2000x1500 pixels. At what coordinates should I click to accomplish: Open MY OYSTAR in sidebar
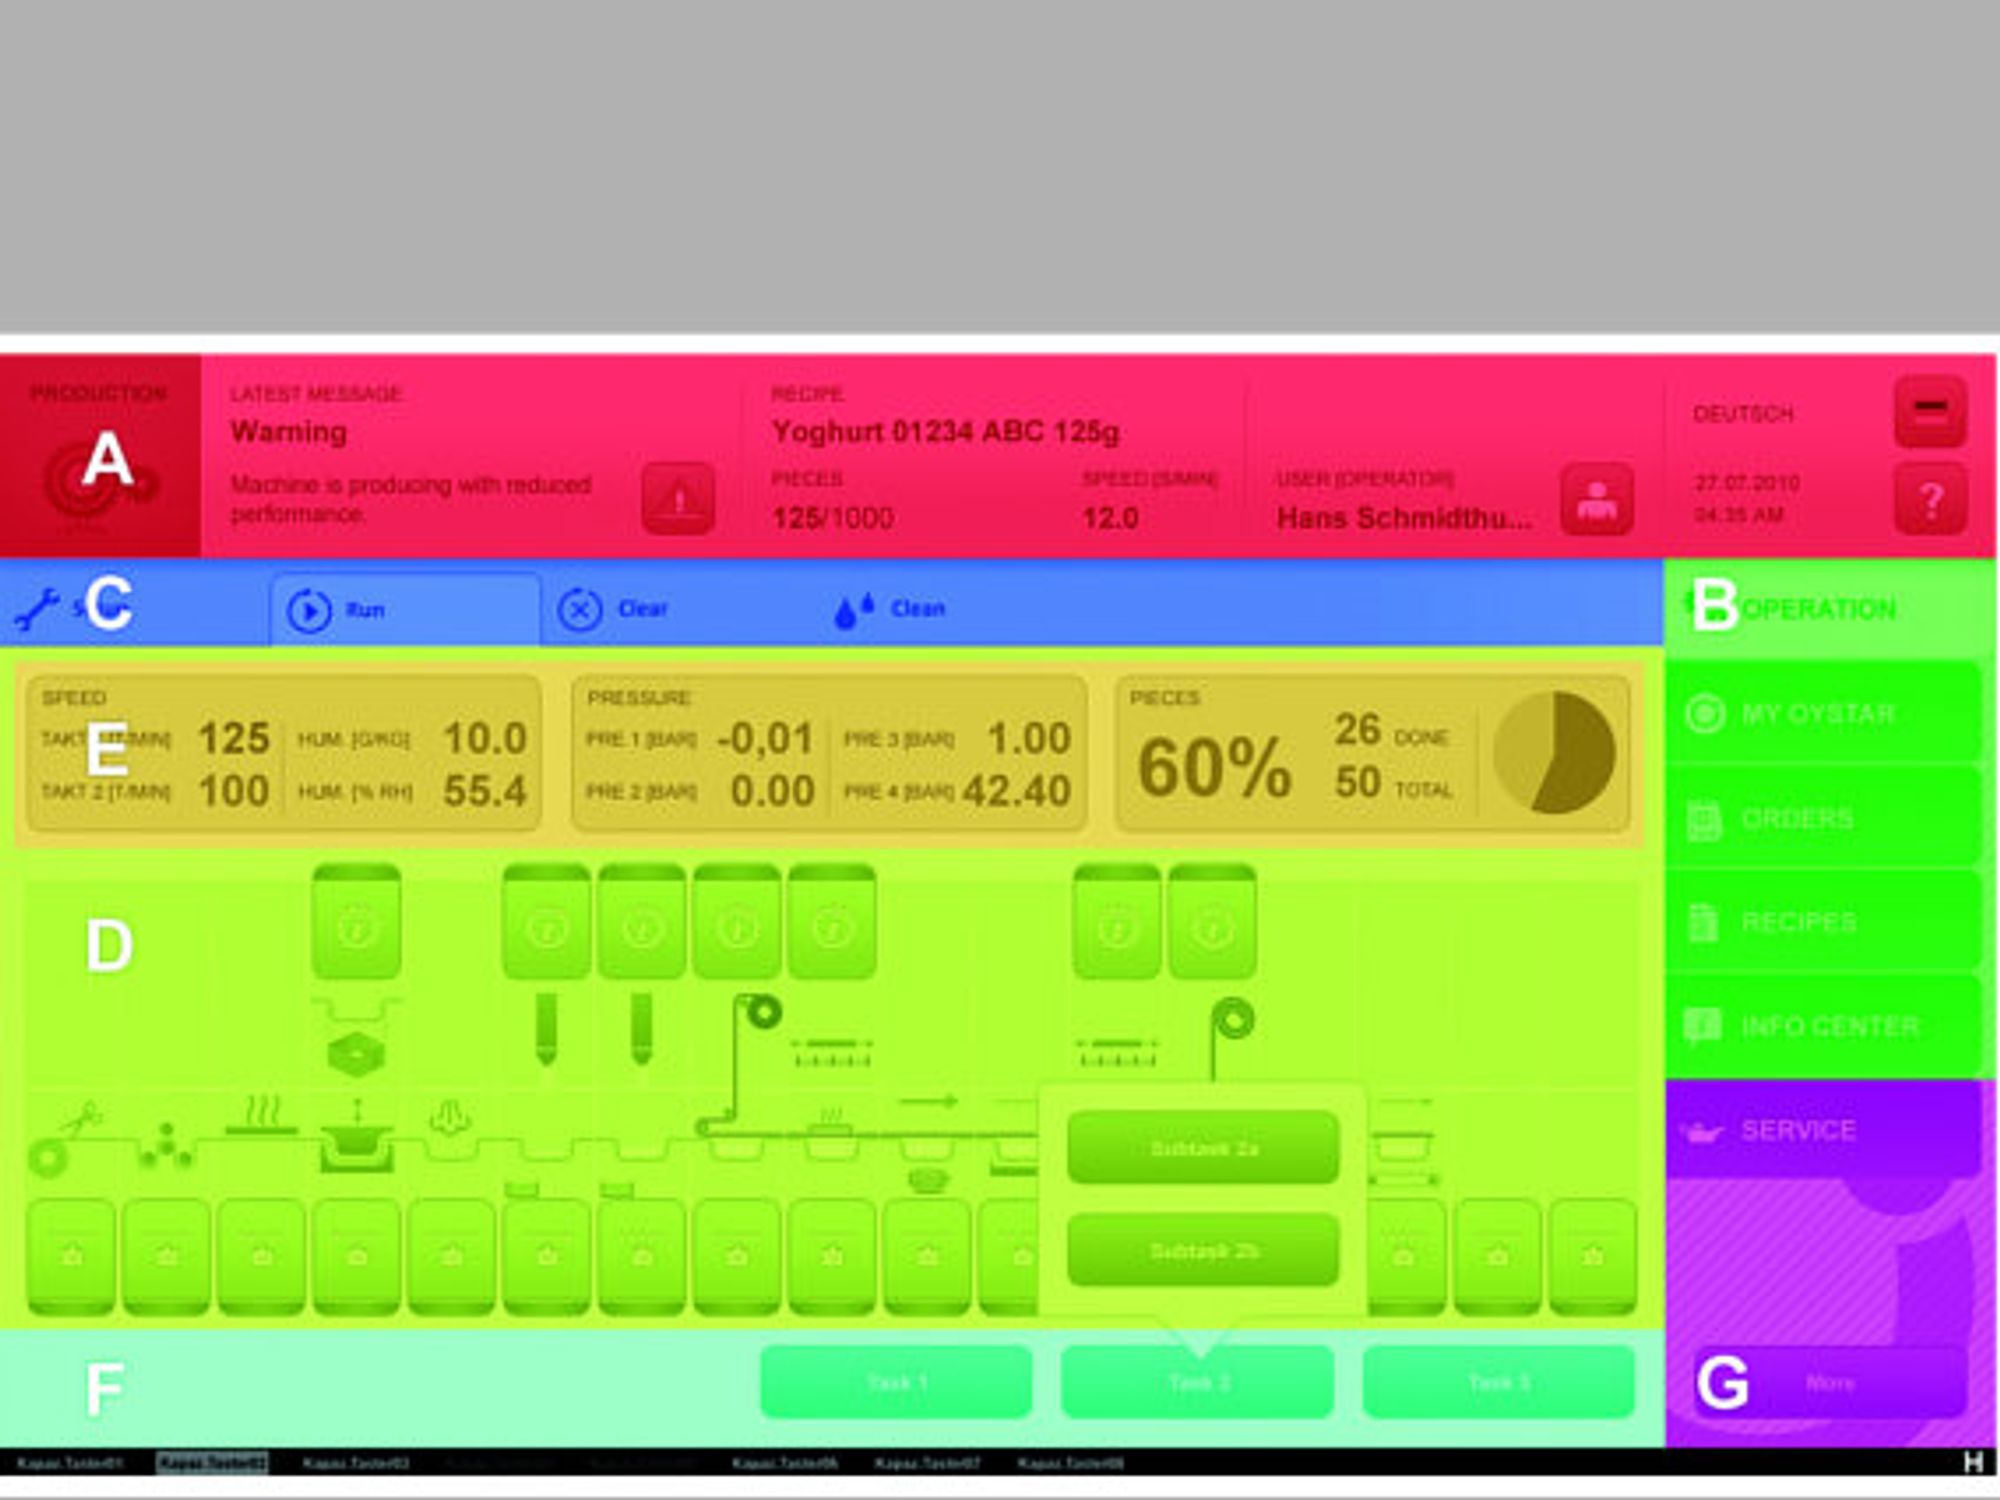(1823, 713)
